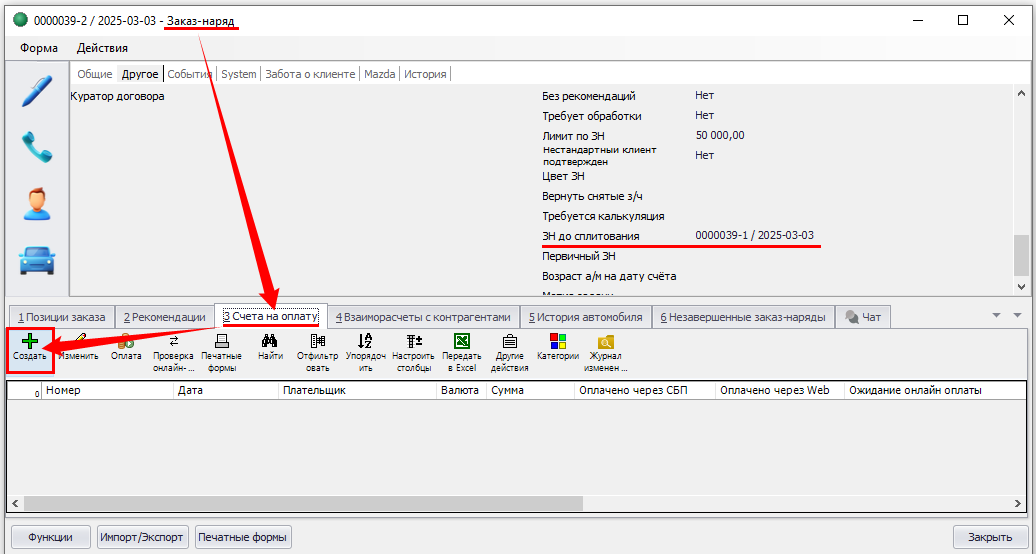Click the phone icon in left sidebar
This screenshot has width=1036, height=554.
37,148
